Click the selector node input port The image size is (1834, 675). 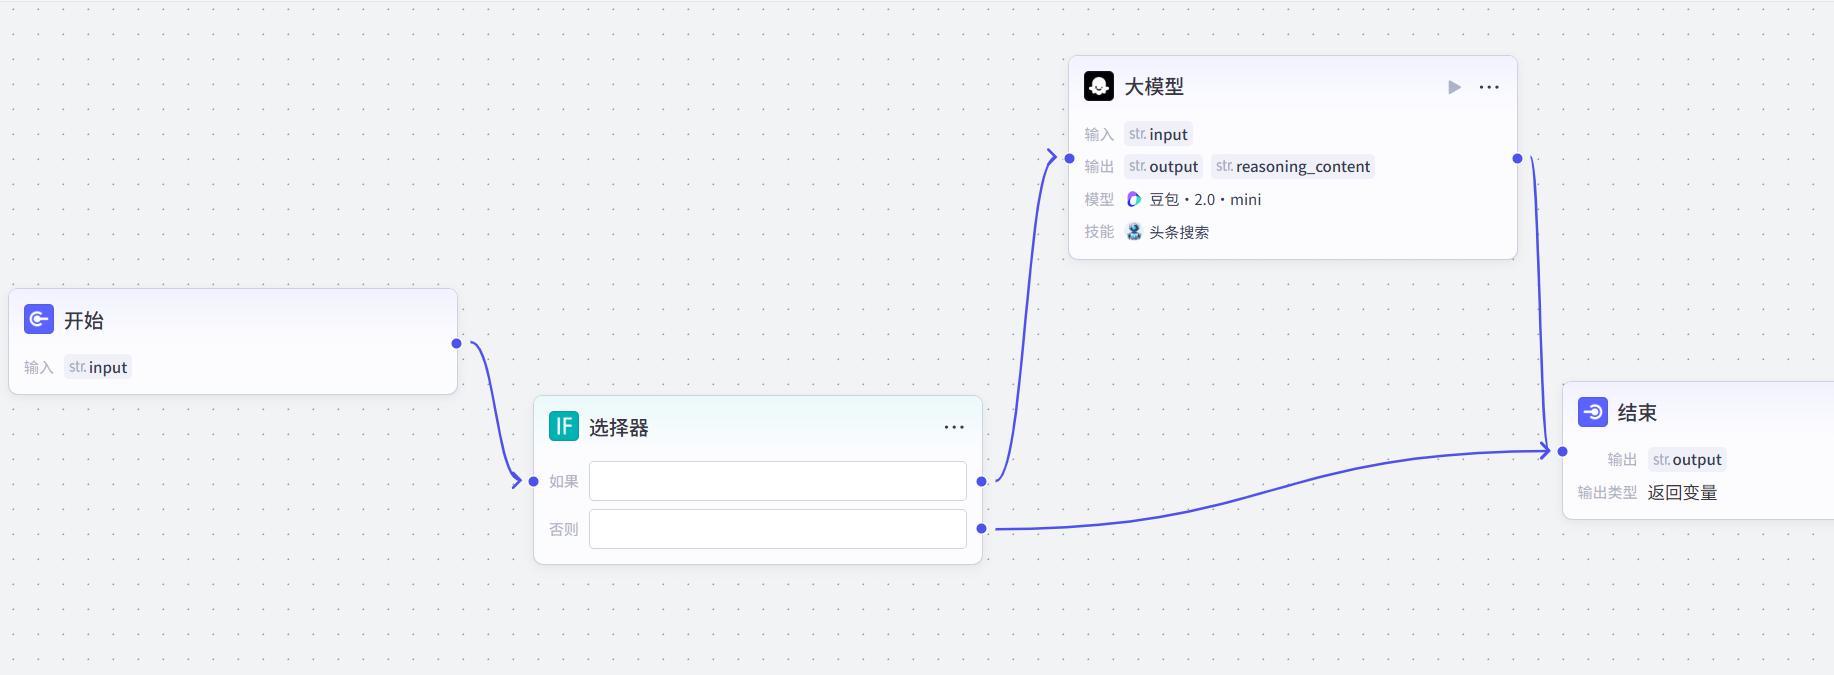[x=534, y=481]
